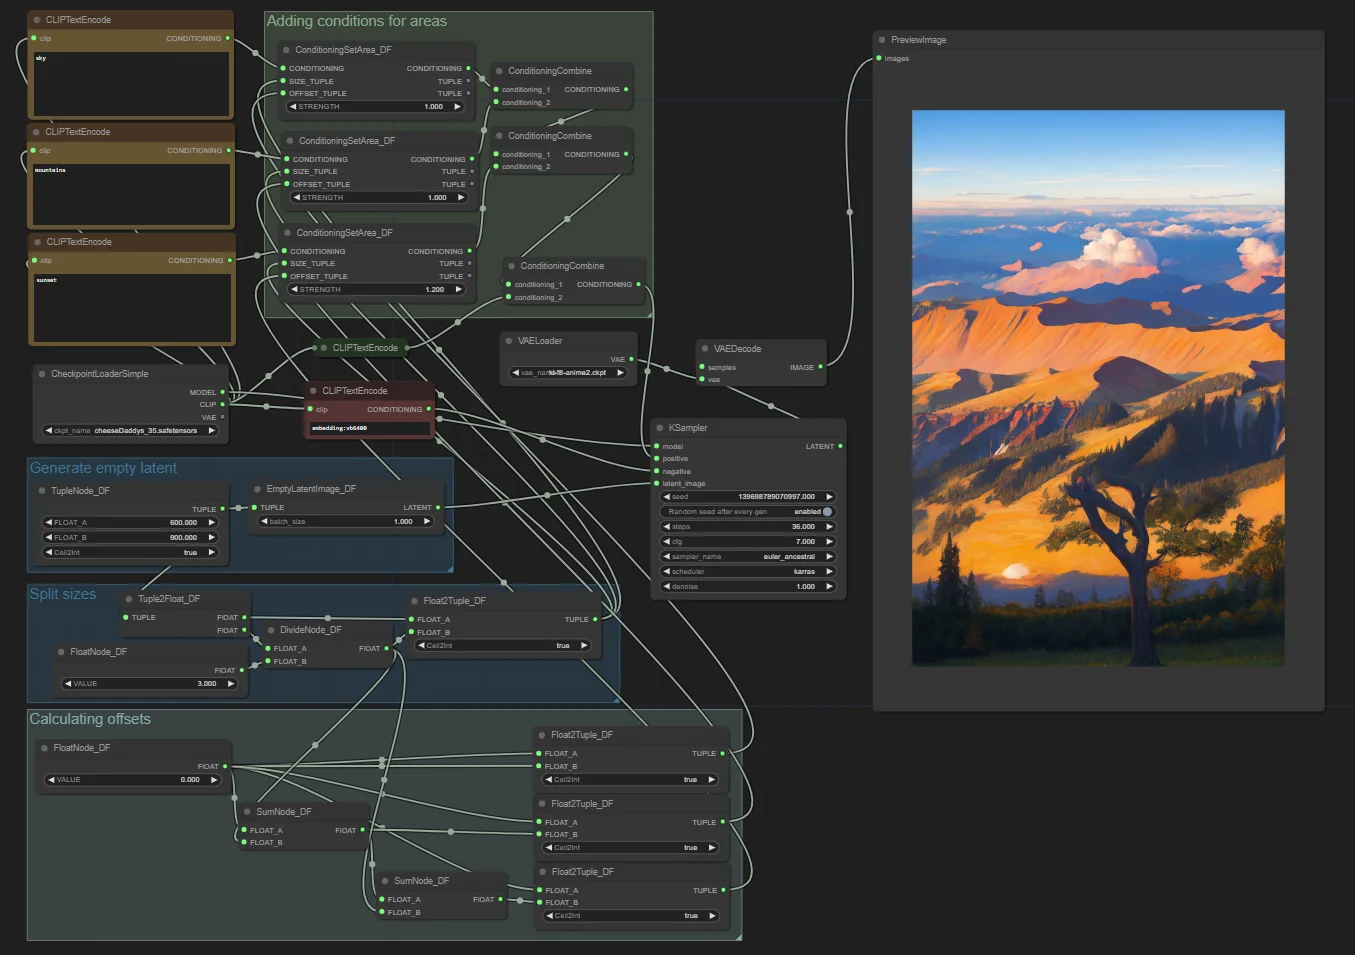Decrease FLOAT_A 600.000 with left arrow
This screenshot has height=955, width=1355.
pos(49,523)
